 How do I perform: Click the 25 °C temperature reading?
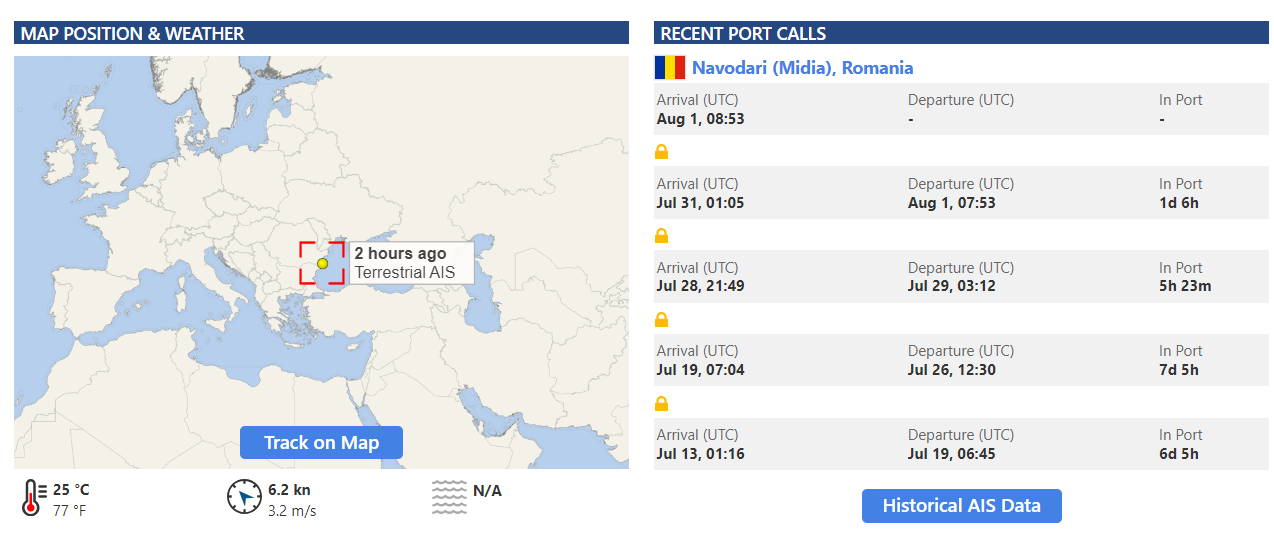coord(71,490)
